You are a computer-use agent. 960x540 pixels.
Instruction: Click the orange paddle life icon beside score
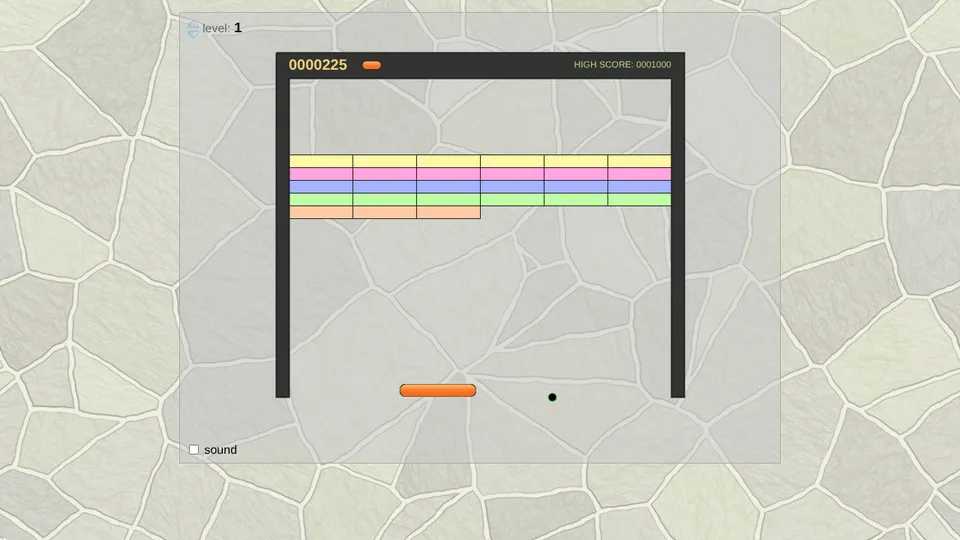372,65
